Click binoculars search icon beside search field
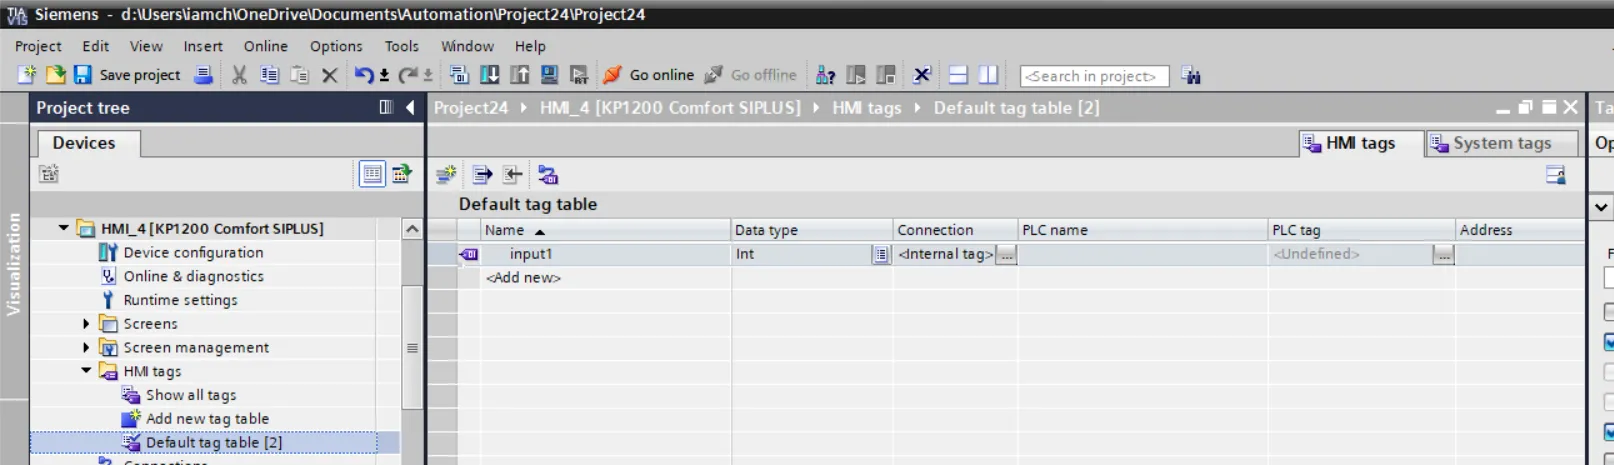Viewport: 1614px width, 465px height. 1191,75
